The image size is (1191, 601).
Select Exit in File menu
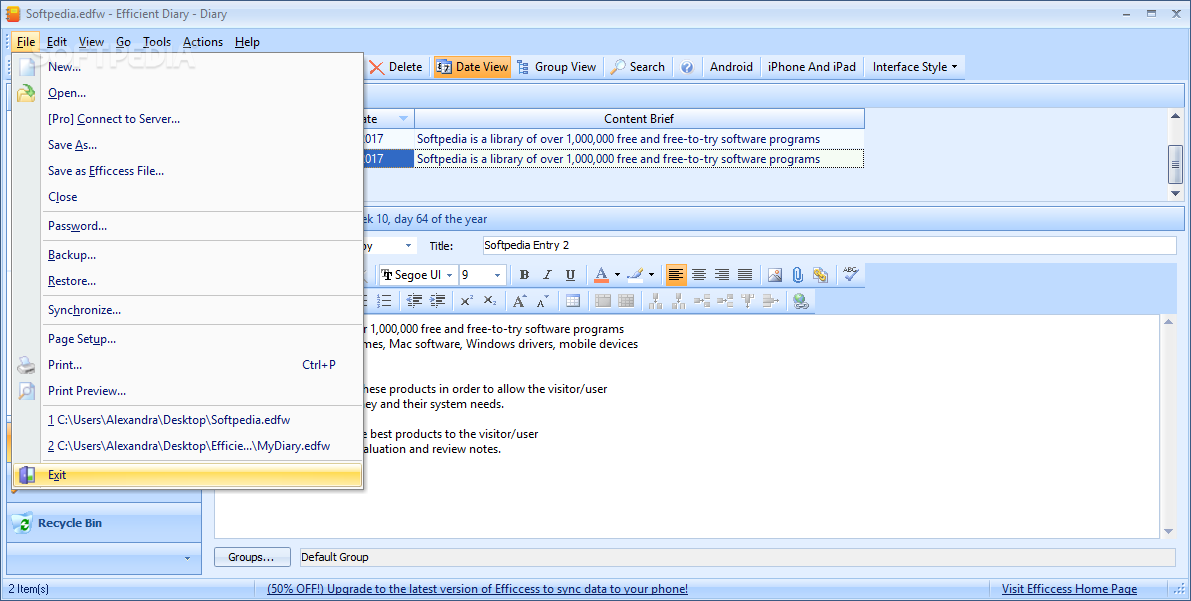point(187,475)
